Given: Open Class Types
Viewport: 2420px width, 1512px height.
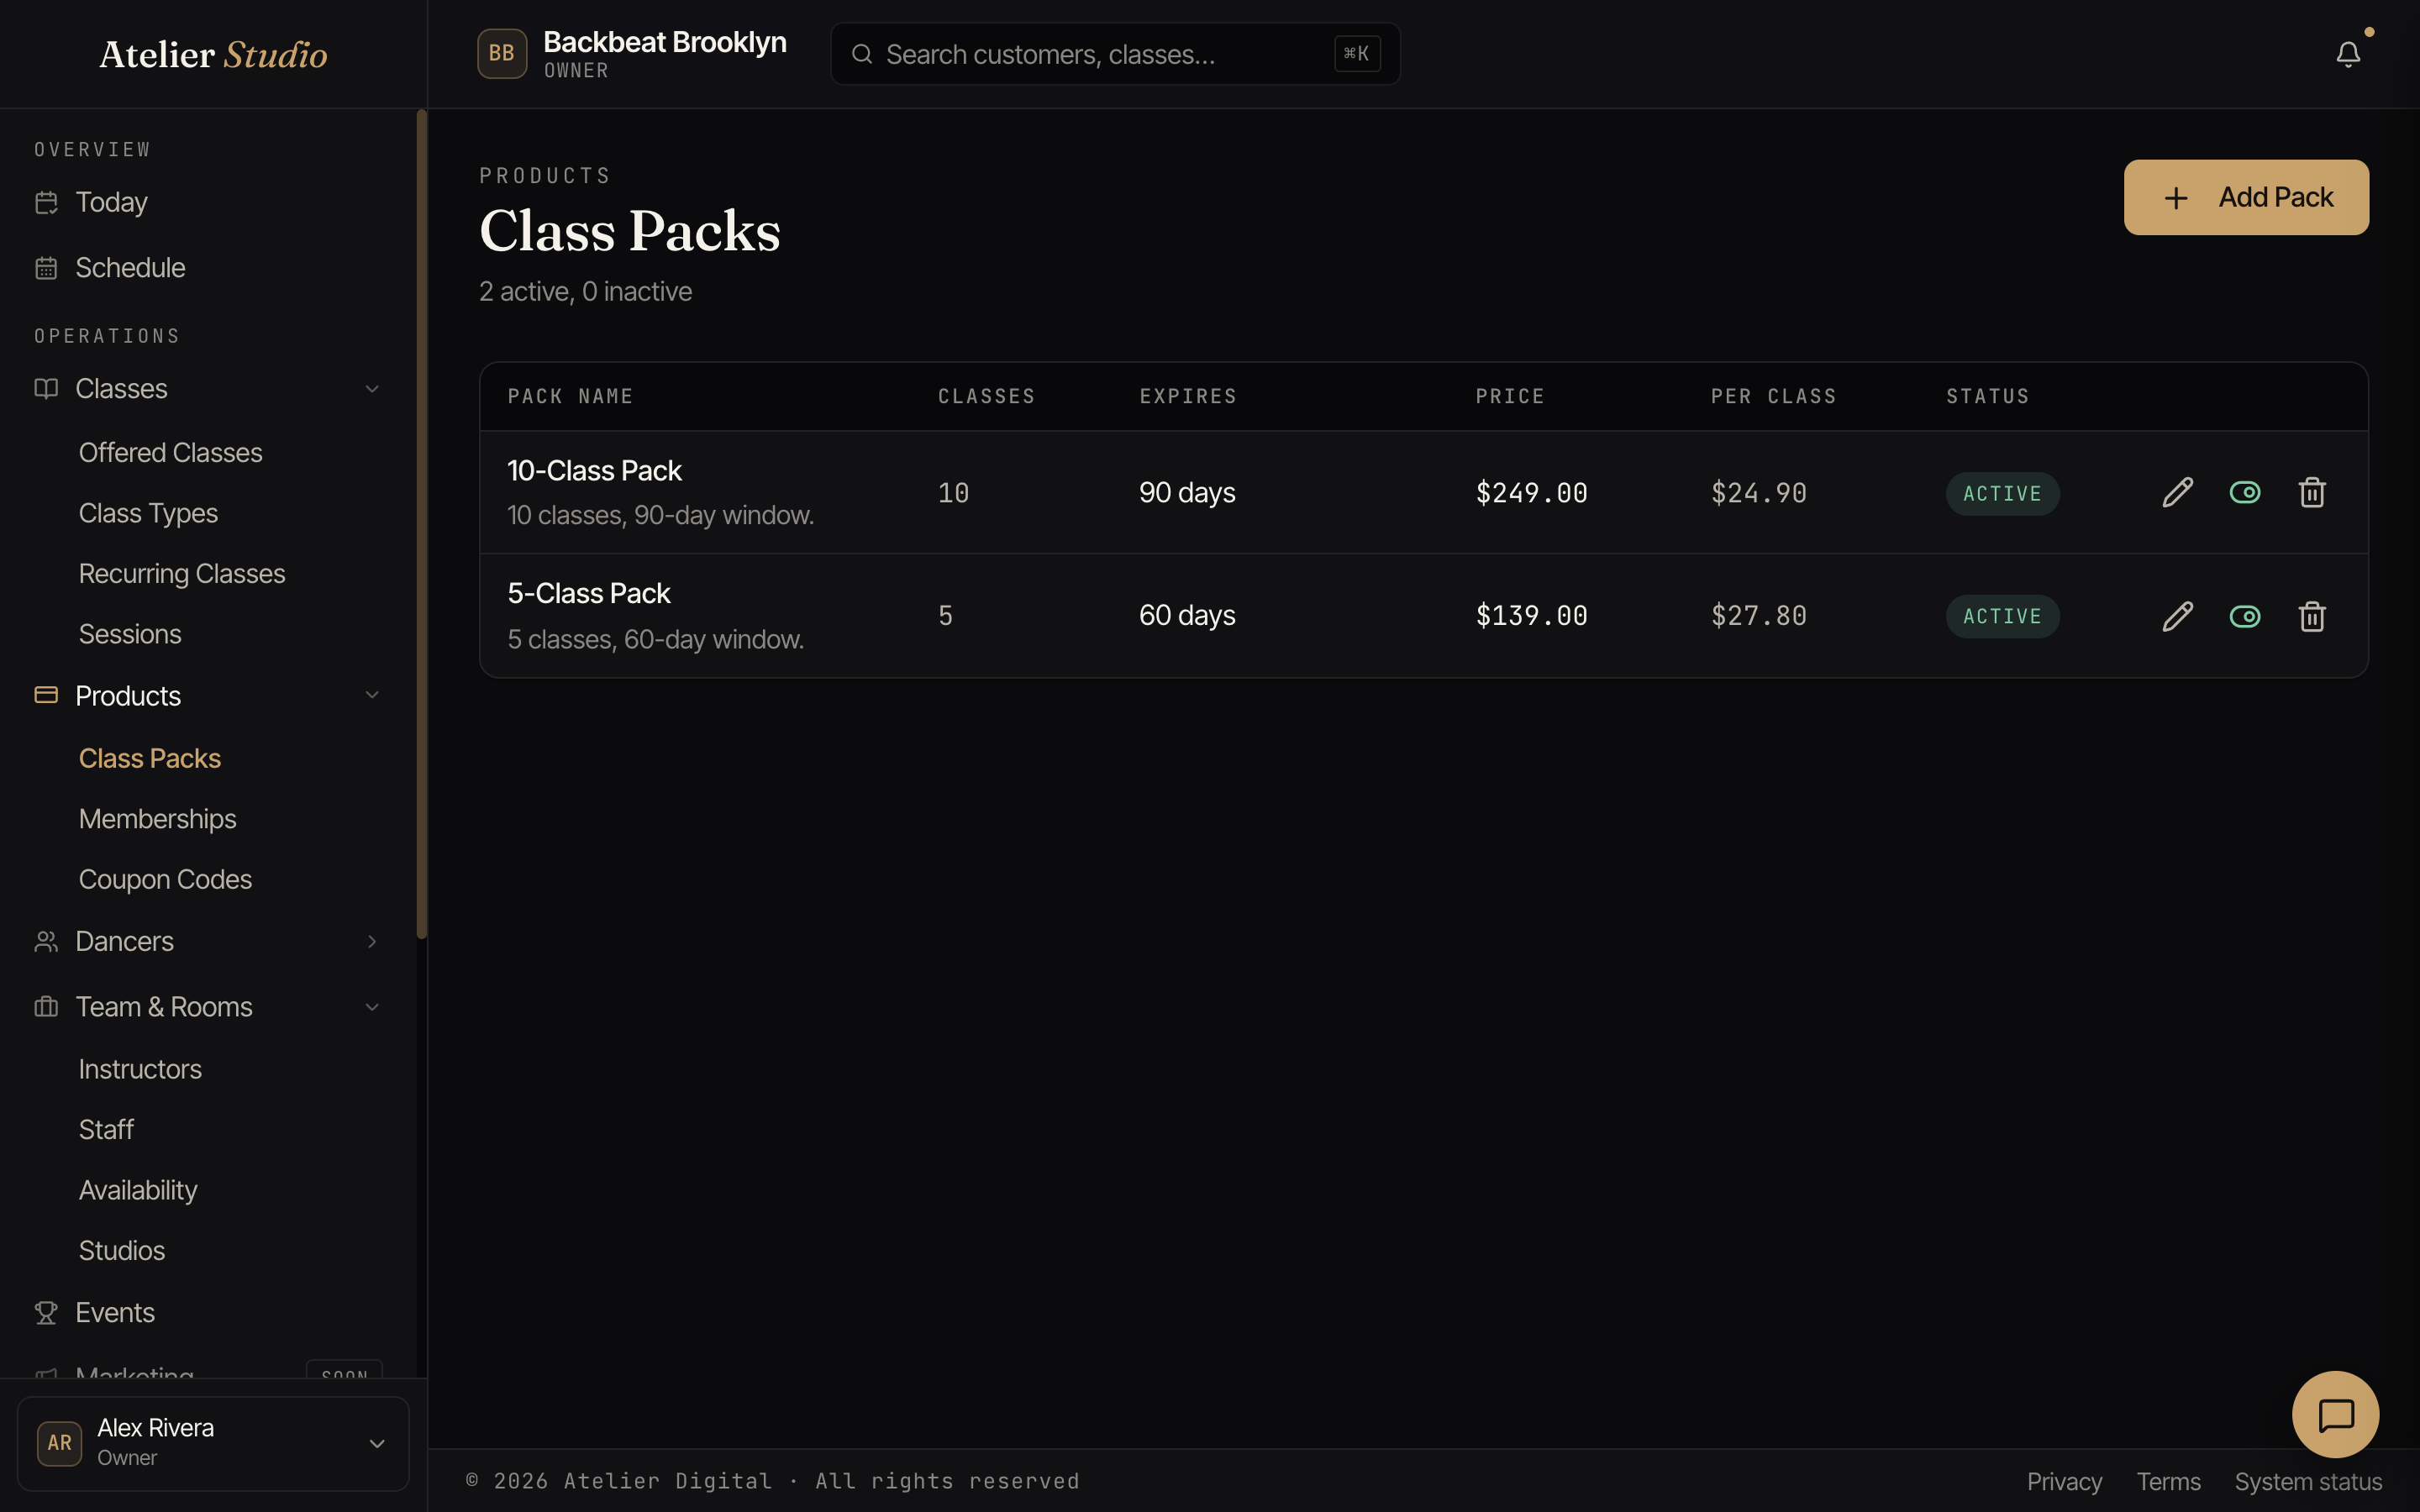Looking at the screenshot, I should click(148, 513).
